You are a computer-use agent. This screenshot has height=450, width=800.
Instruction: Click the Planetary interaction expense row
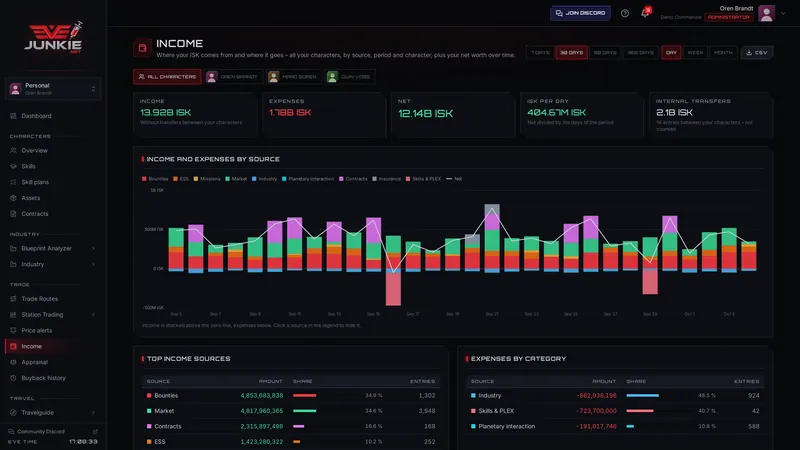(615, 426)
